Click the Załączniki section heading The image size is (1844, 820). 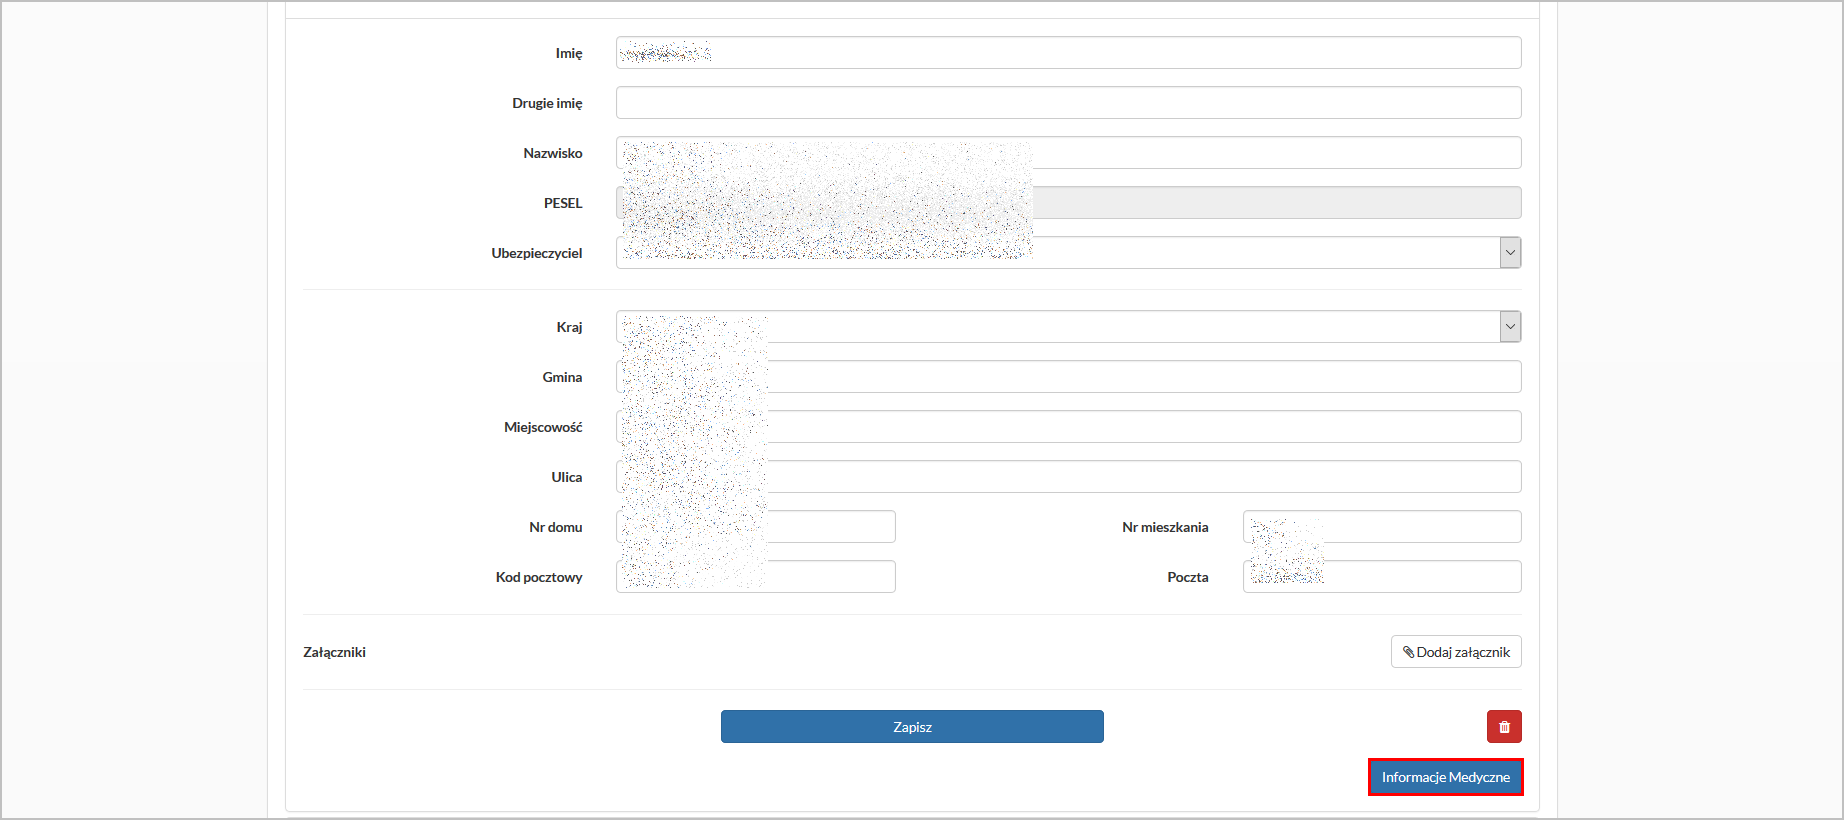pyautogui.click(x=334, y=652)
